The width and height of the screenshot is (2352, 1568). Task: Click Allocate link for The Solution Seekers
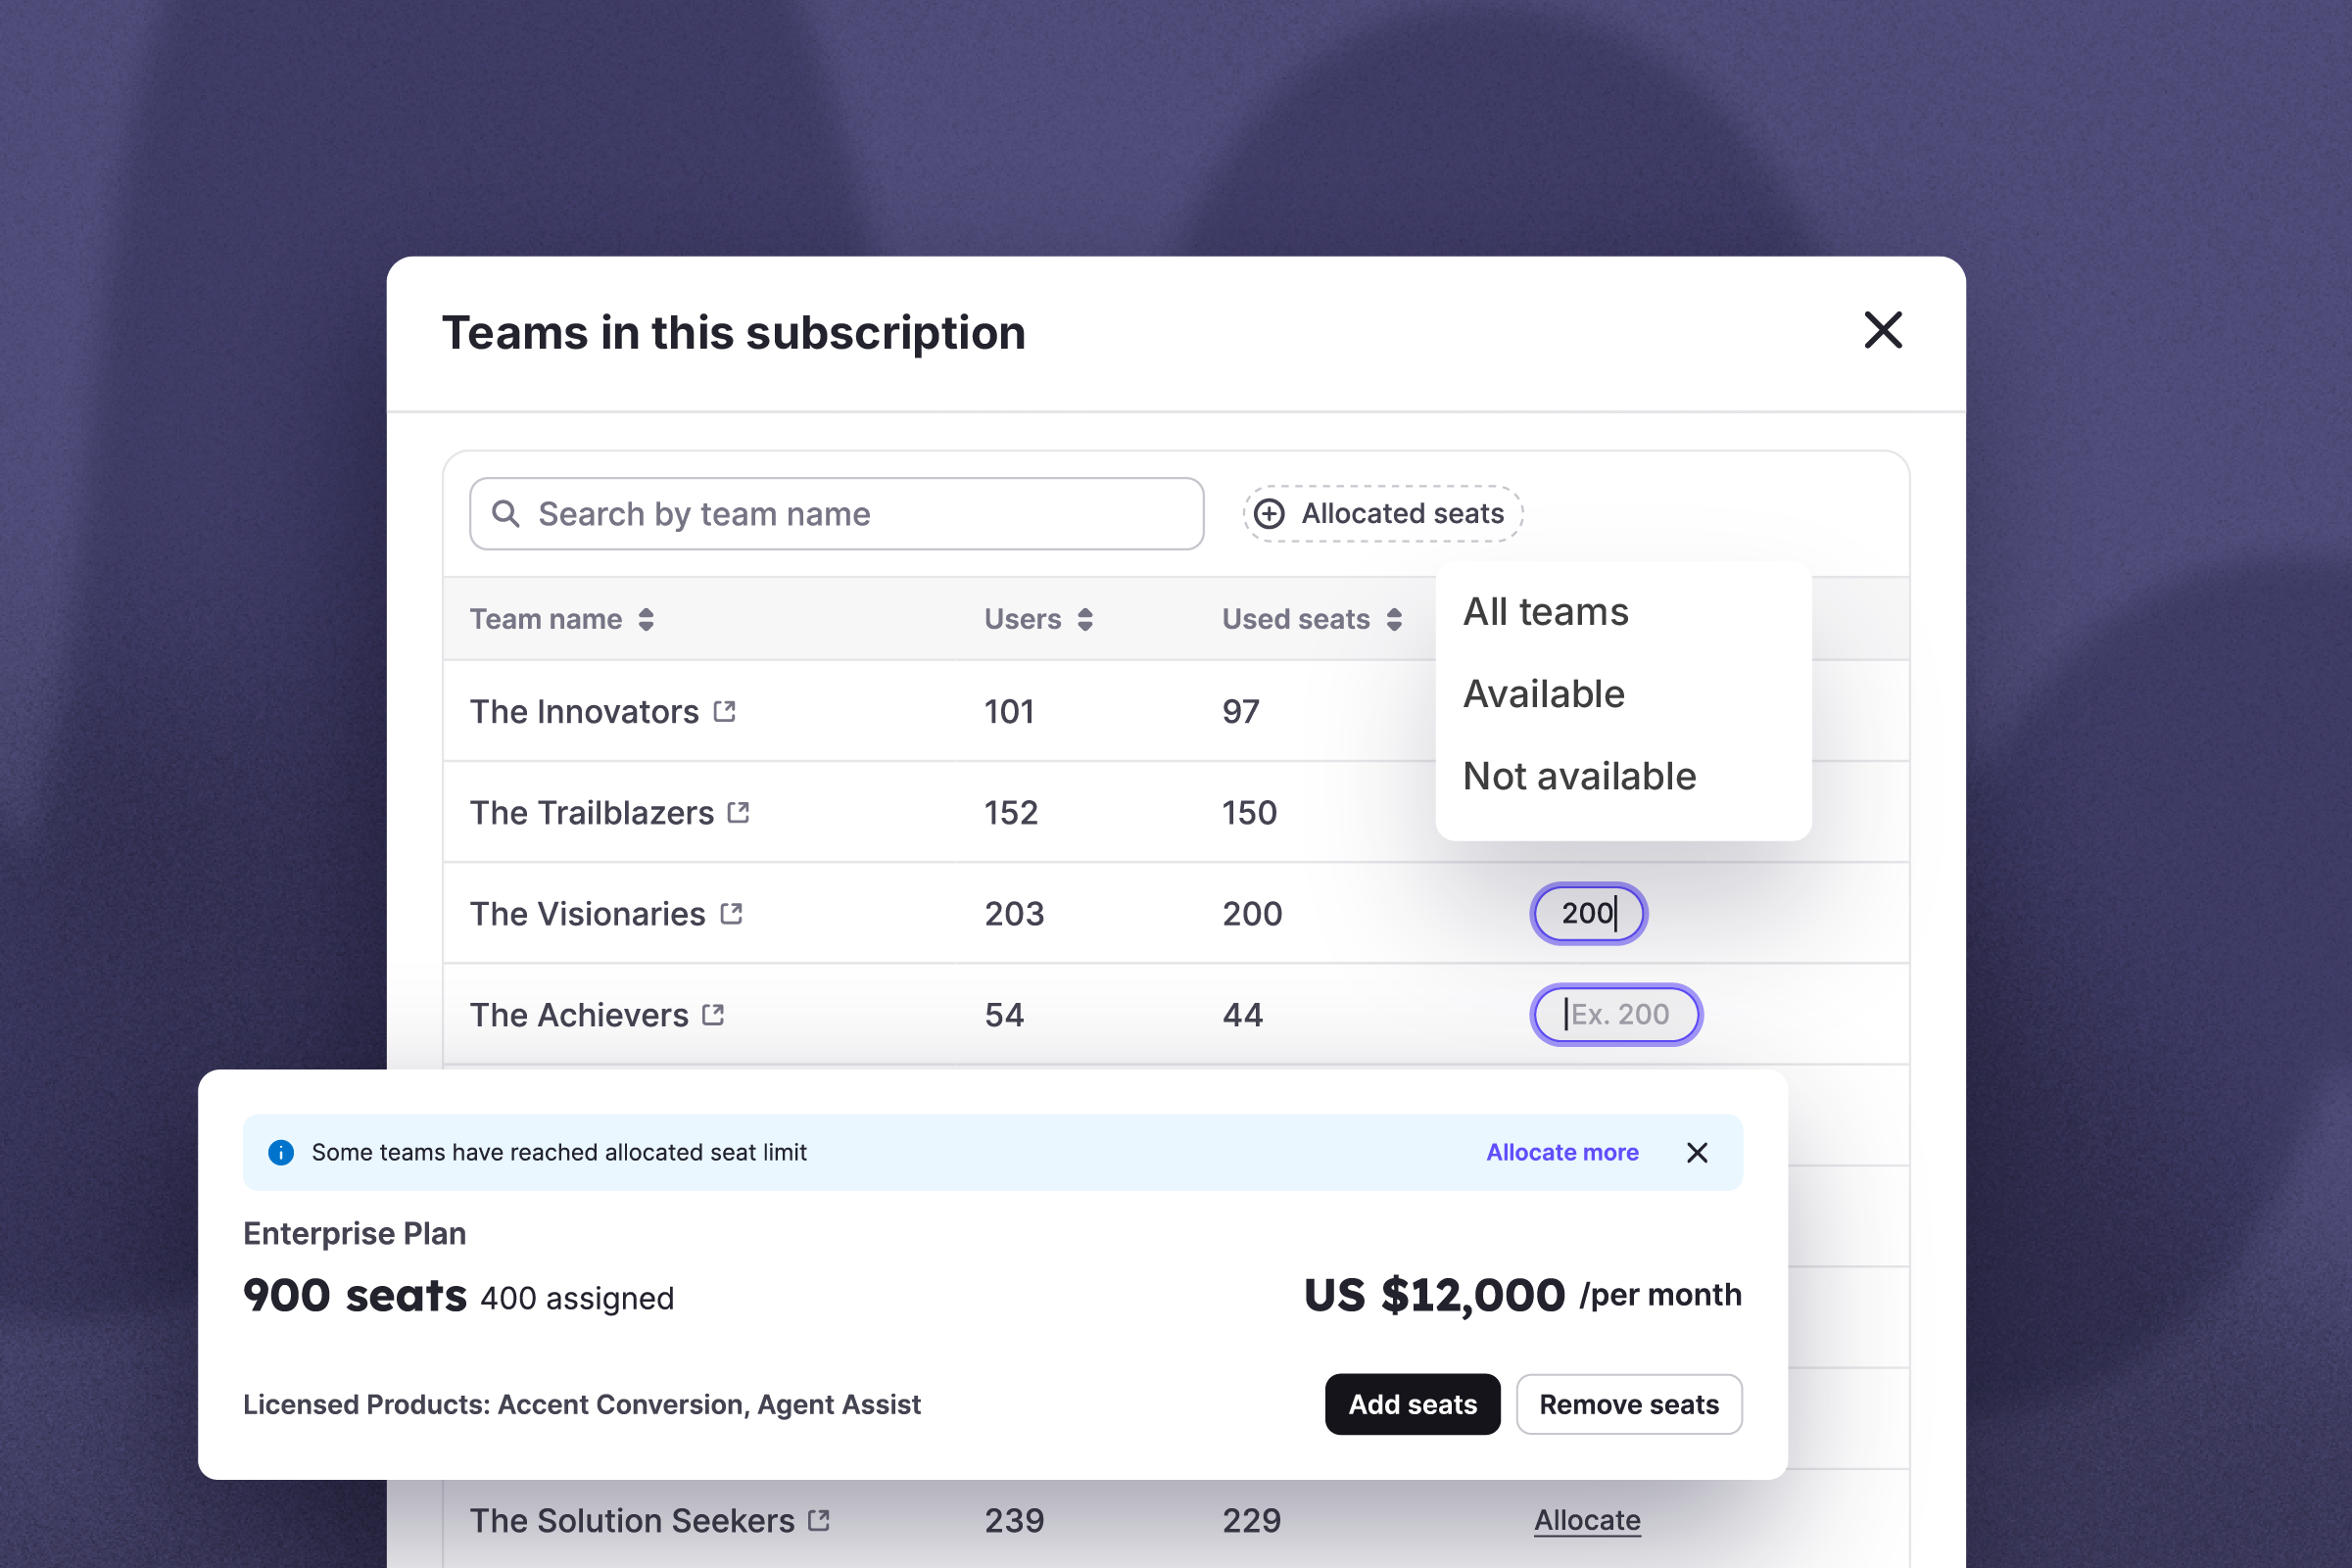pos(1587,1520)
